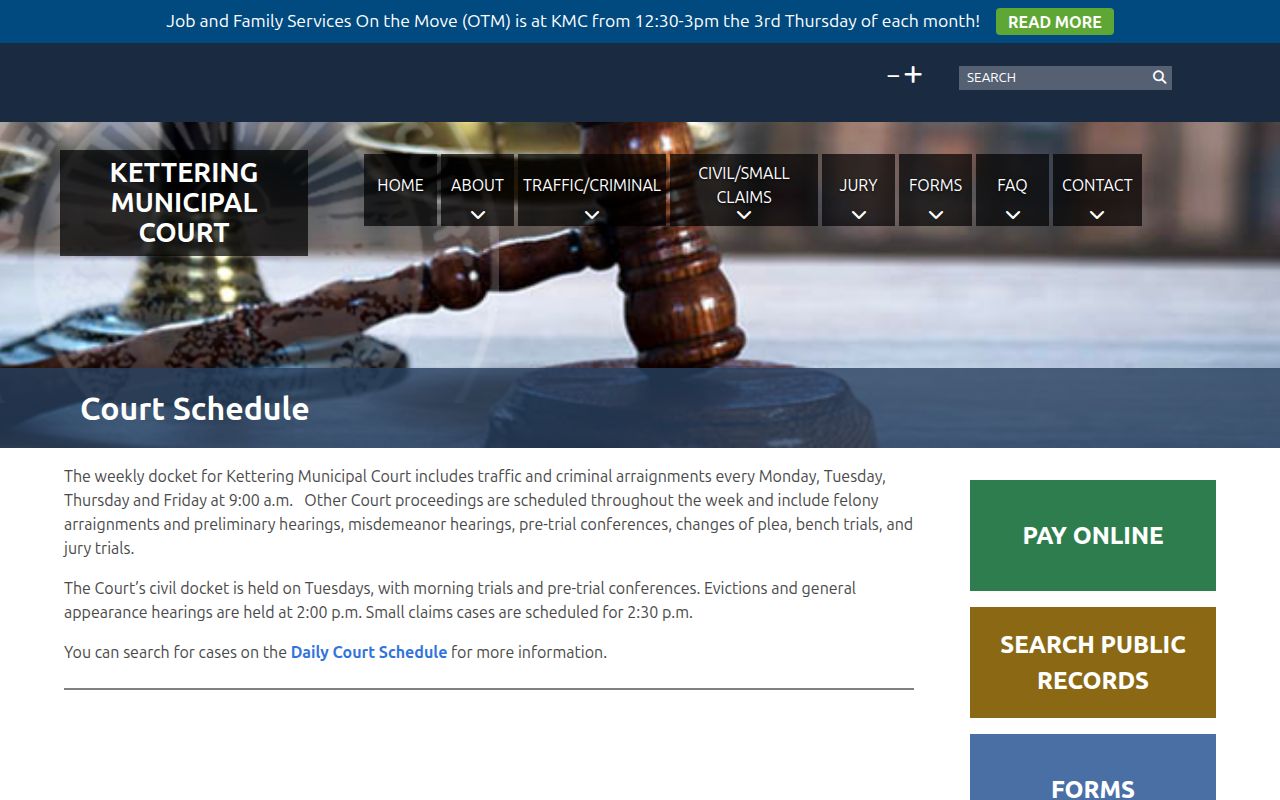Click the green Read More button
The height and width of the screenshot is (800, 1280).
click(1055, 22)
